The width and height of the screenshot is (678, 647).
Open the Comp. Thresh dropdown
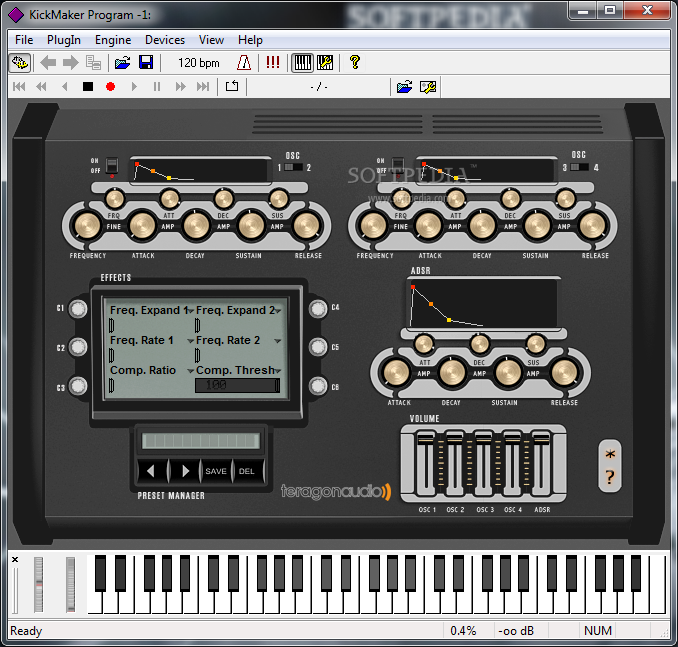tap(278, 371)
